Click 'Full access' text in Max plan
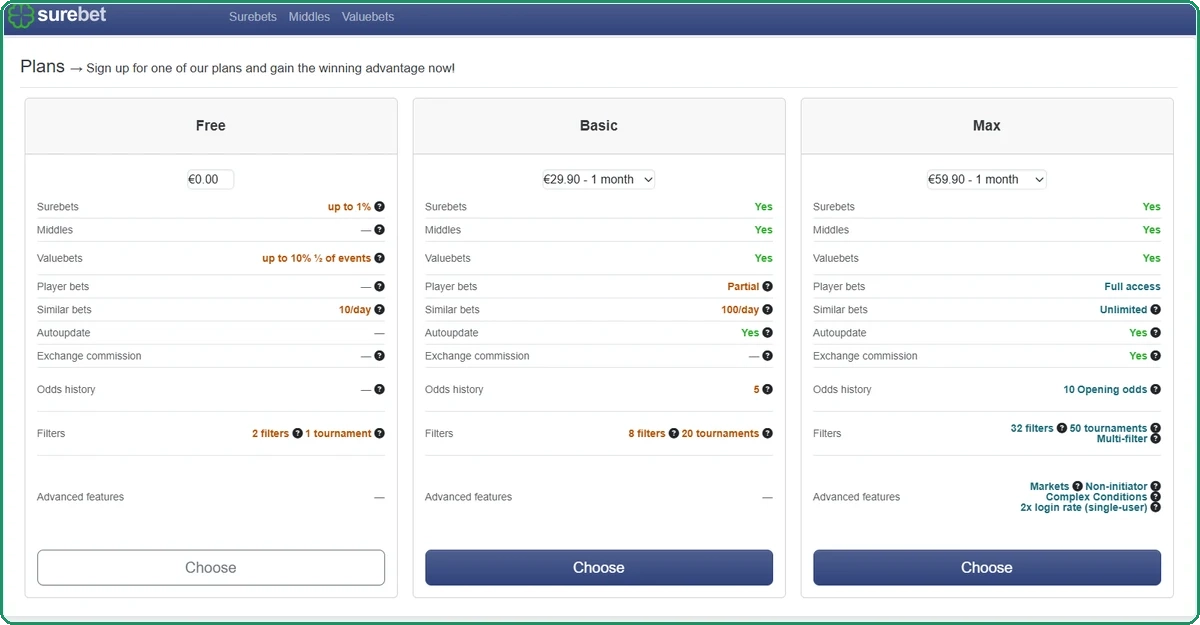This screenshot has height=625, width=1200. 1132,287
